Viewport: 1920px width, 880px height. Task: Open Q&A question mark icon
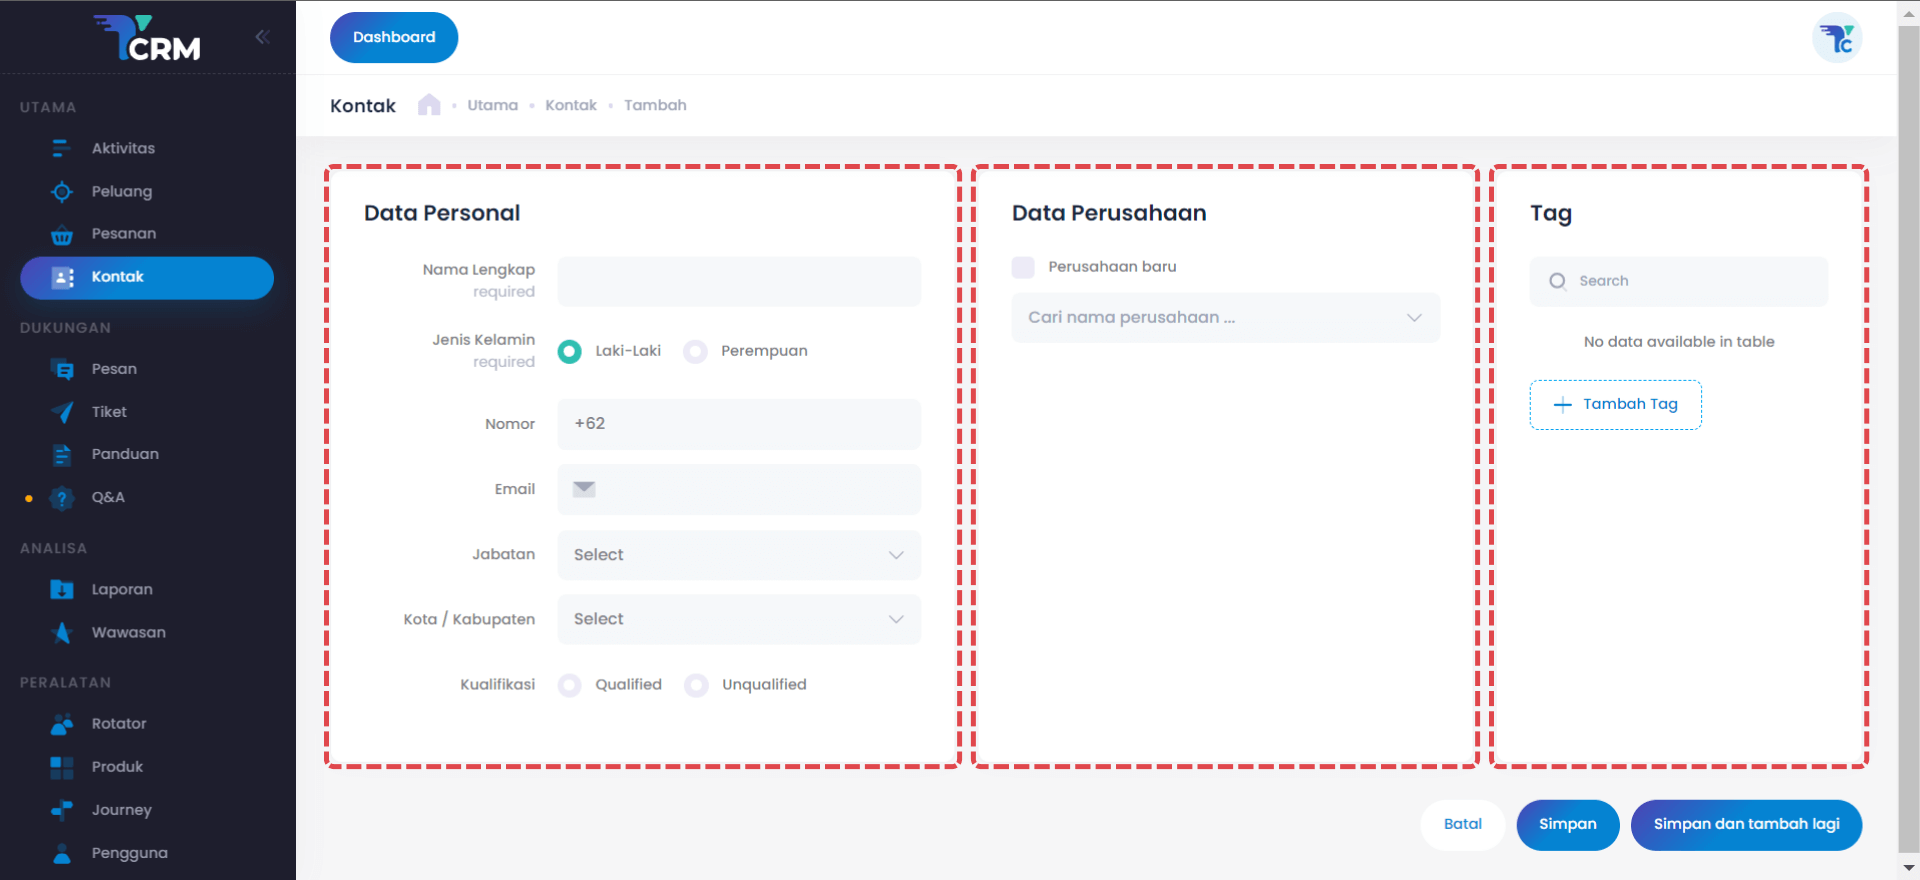62,497
